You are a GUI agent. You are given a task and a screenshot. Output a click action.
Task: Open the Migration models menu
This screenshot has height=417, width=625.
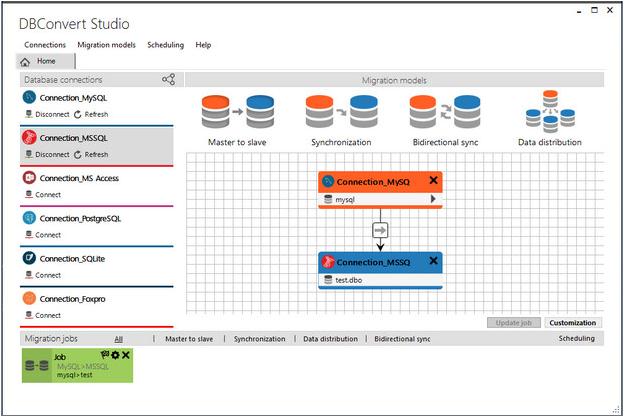(x=106, y=45)
